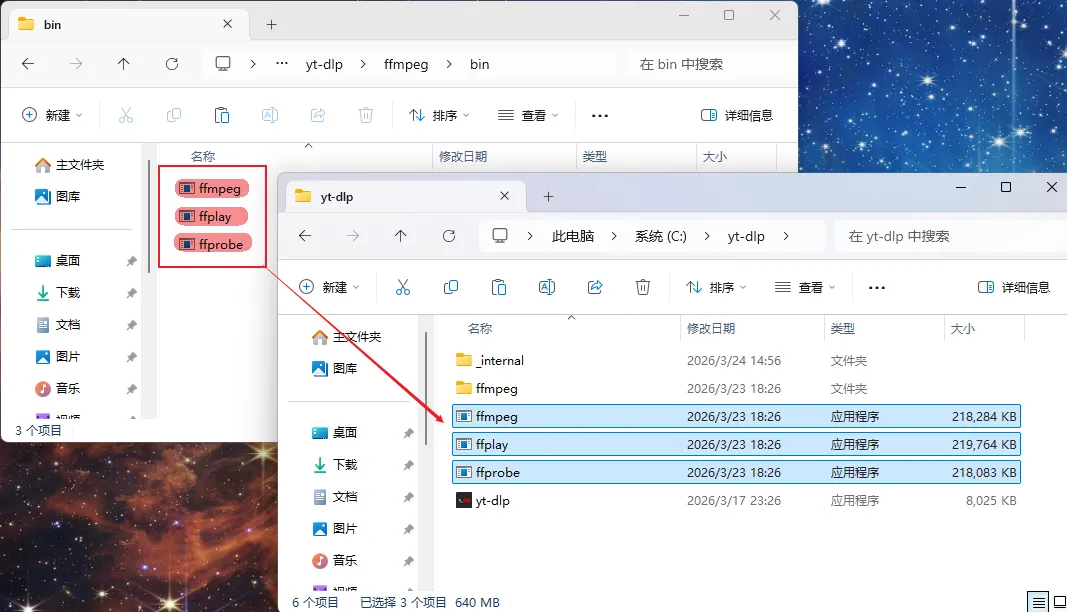Expand hidden path (…) in bin address bar
1067x612 pixels.
point(282,64)
